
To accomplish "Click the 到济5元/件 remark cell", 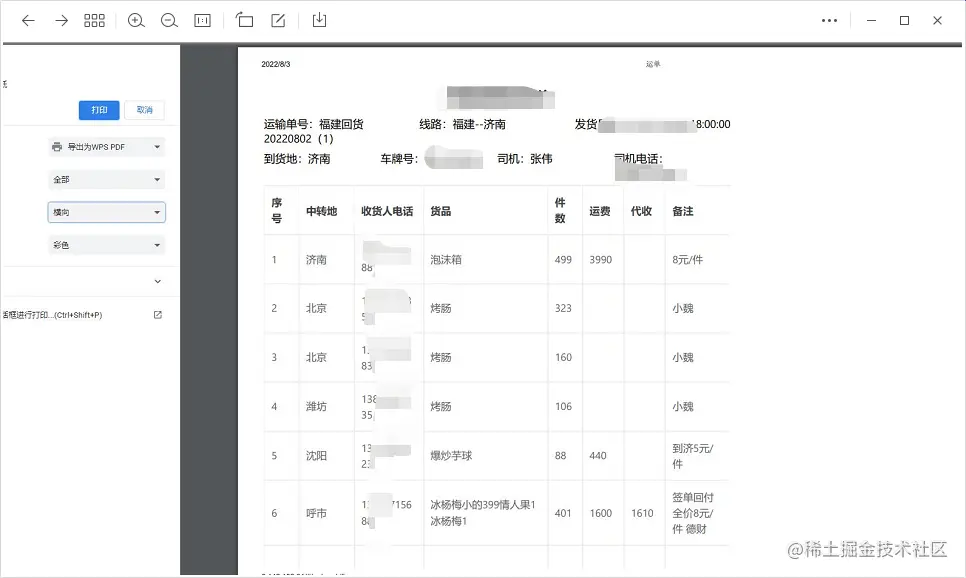I will (x=692, y=456).
